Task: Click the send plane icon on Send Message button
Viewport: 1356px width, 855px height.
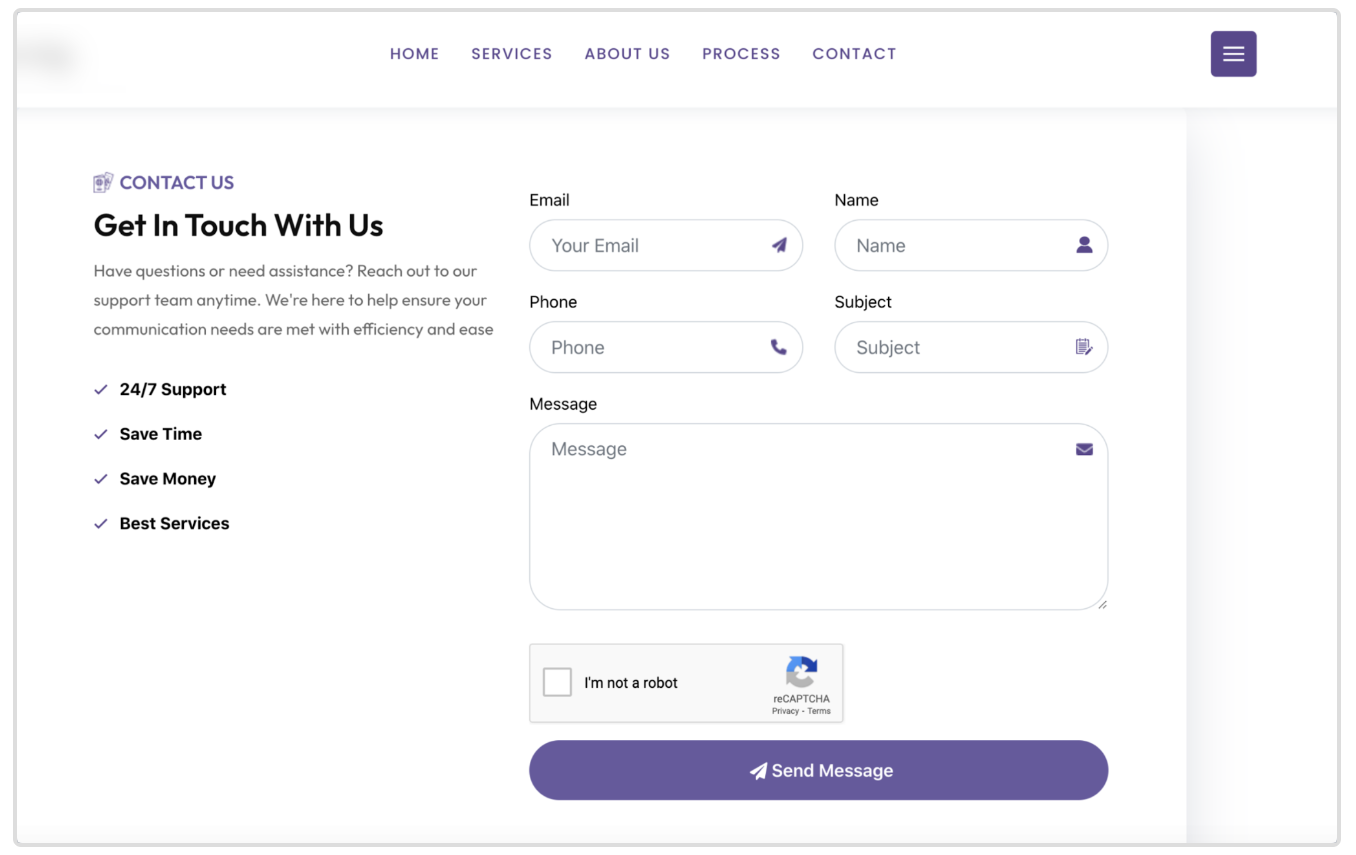Action: click(758, 770)
